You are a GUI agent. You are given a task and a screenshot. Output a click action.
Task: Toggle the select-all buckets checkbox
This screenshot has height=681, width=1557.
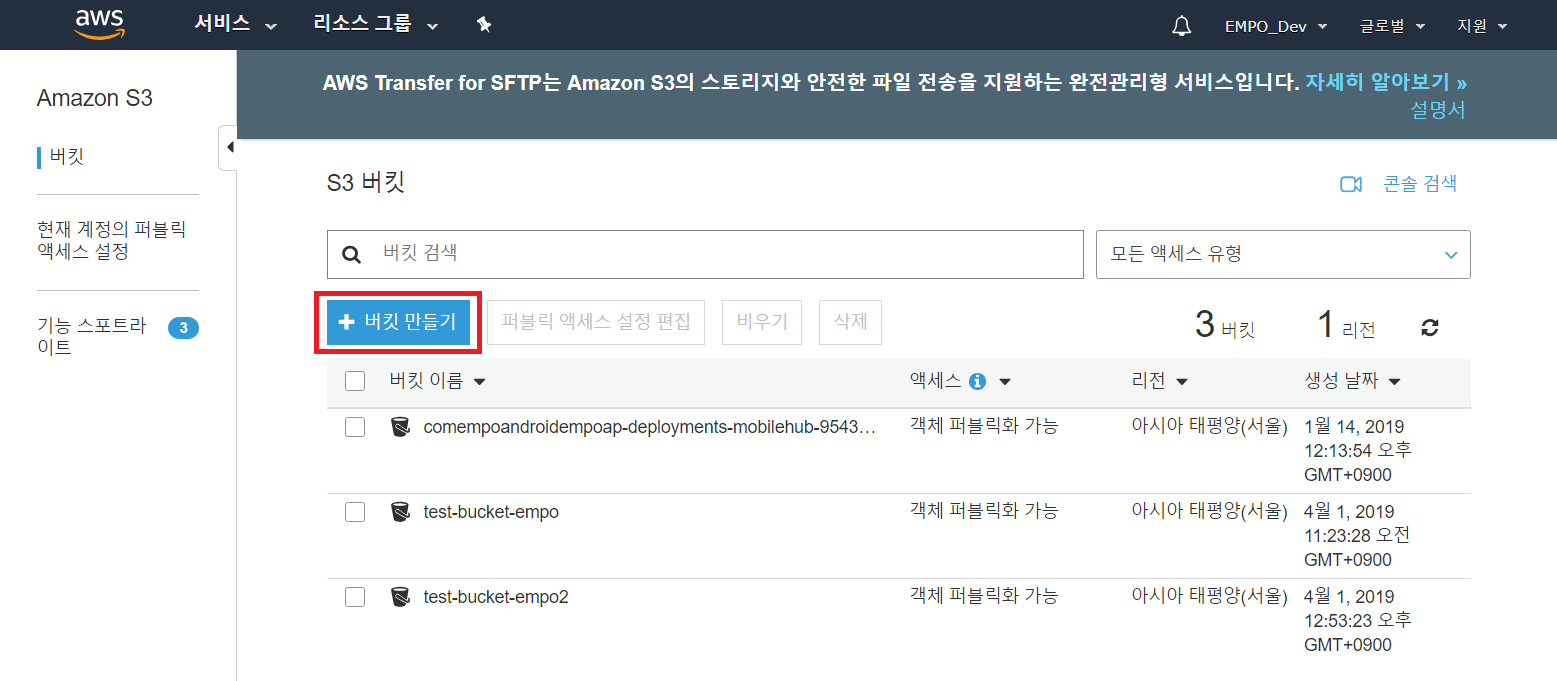(x=355, y=381)
